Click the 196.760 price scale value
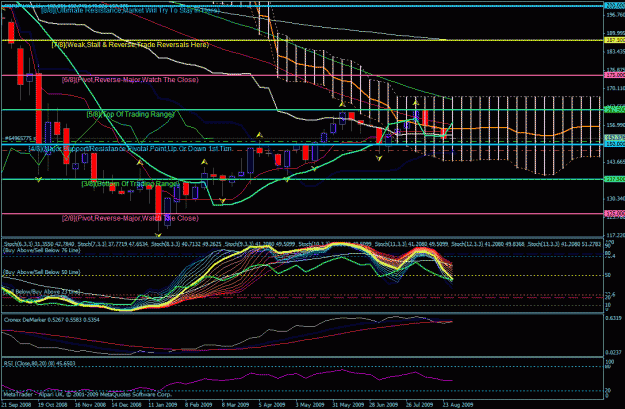Image resolution: width=625 pixels, height=409 pixels. pos(615,15)
